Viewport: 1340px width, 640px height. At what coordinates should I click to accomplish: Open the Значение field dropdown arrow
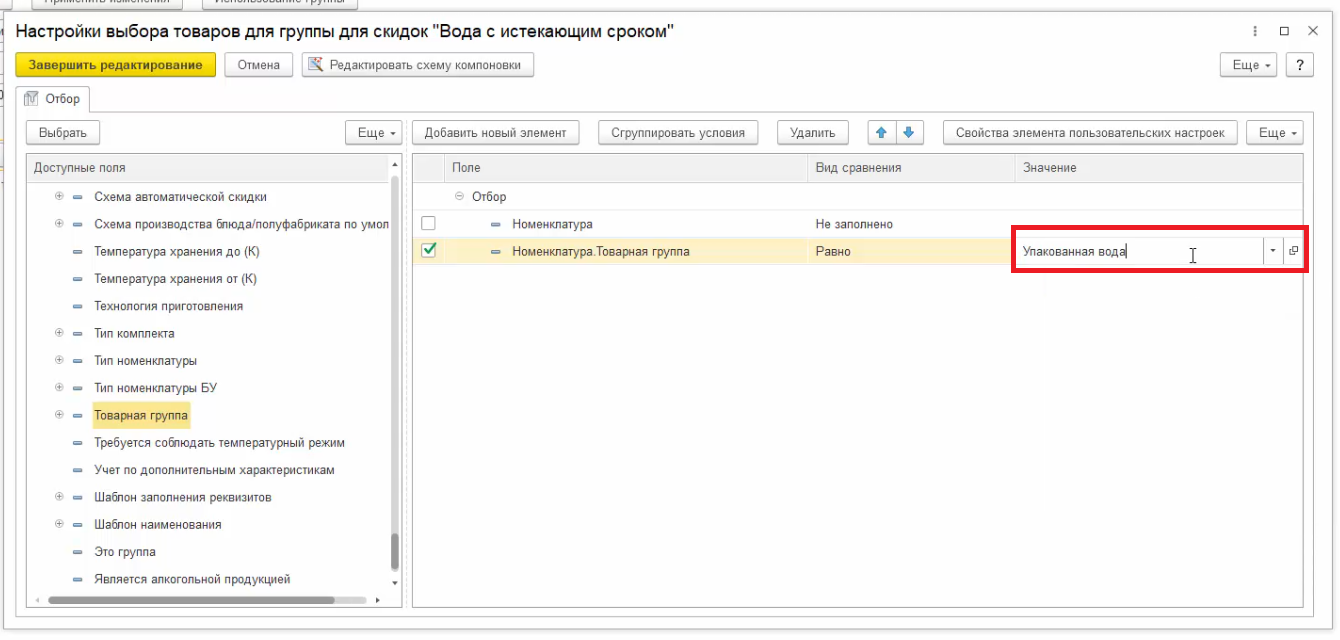(x=1272, y=252)
